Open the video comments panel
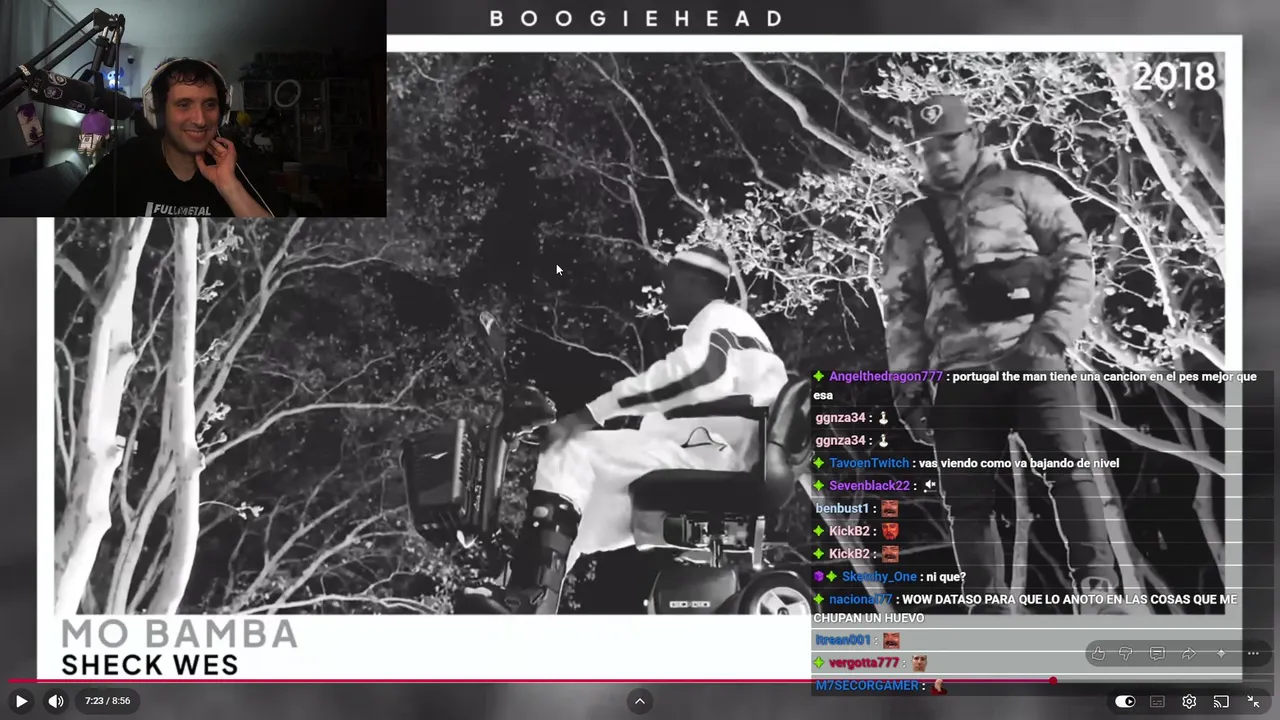The height and width of the screenshot is (720, 1280). pyautogui.click(x=1157, y=654)
